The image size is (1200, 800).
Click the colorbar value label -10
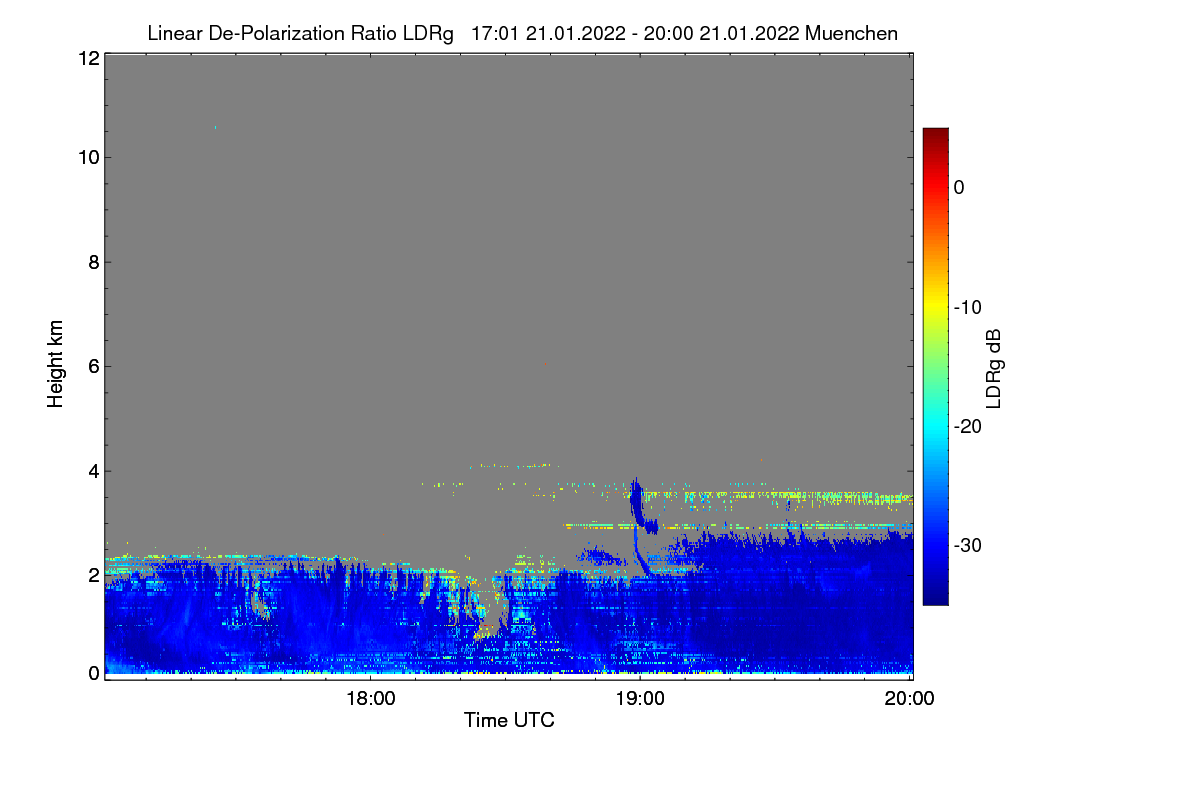click(x=967, y=307)
